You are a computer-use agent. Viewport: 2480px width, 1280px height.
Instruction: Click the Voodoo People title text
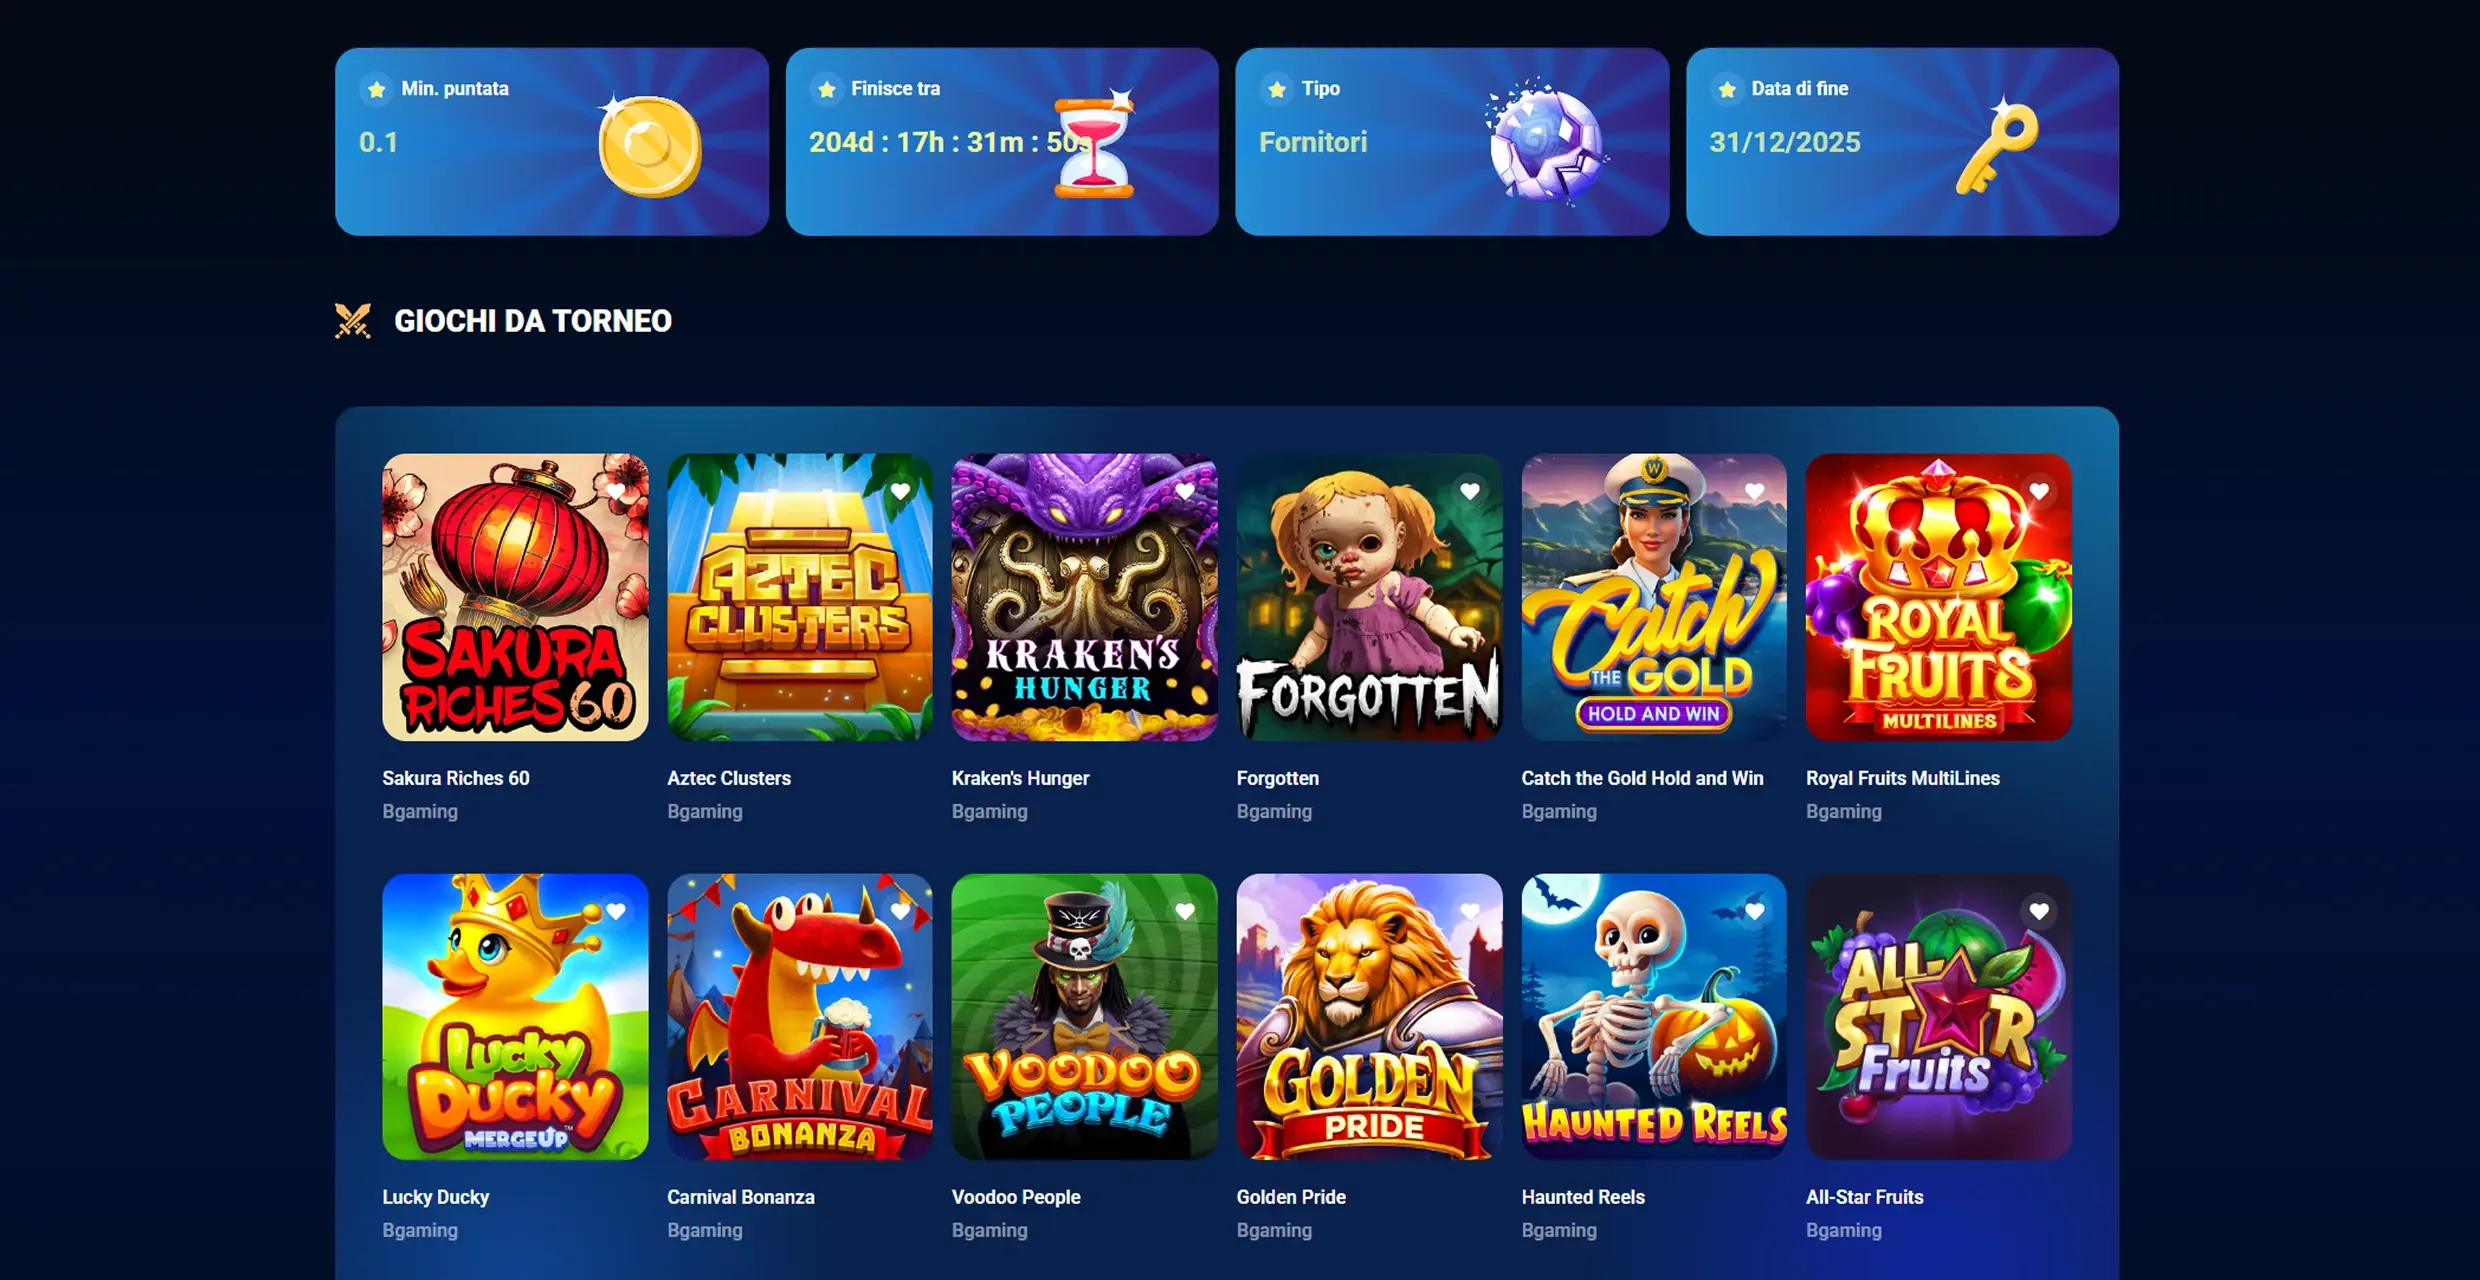click(1016, 1197)
